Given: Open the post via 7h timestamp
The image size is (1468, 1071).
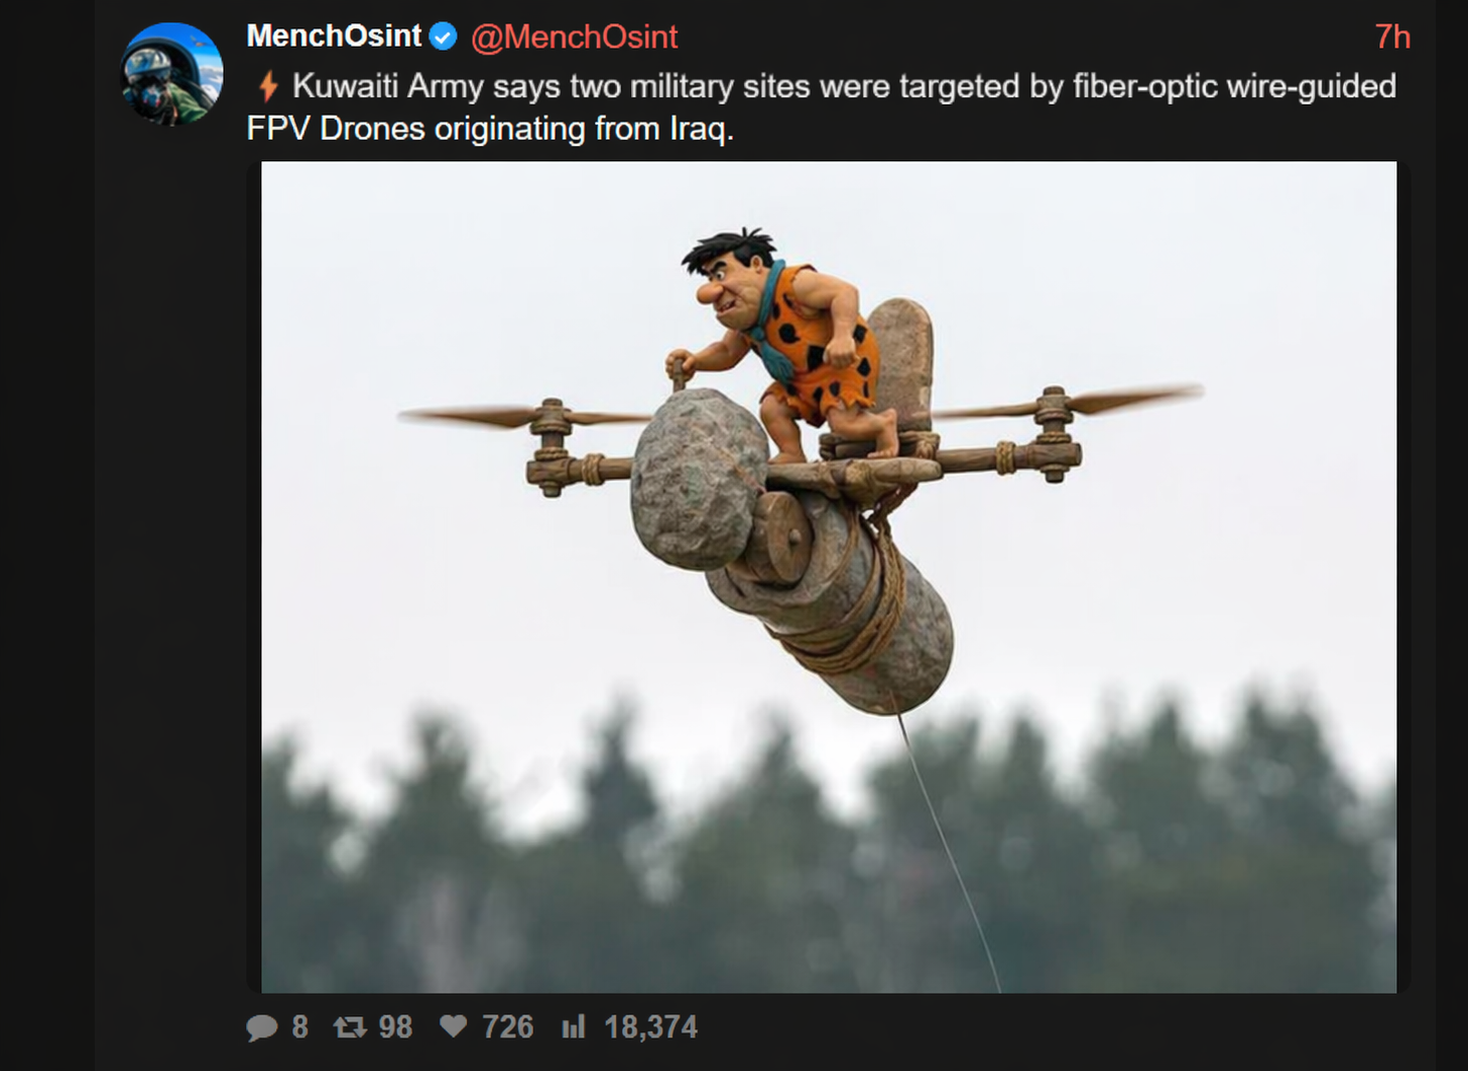Looking at the screenshot, I should [x=1392, y=37].
